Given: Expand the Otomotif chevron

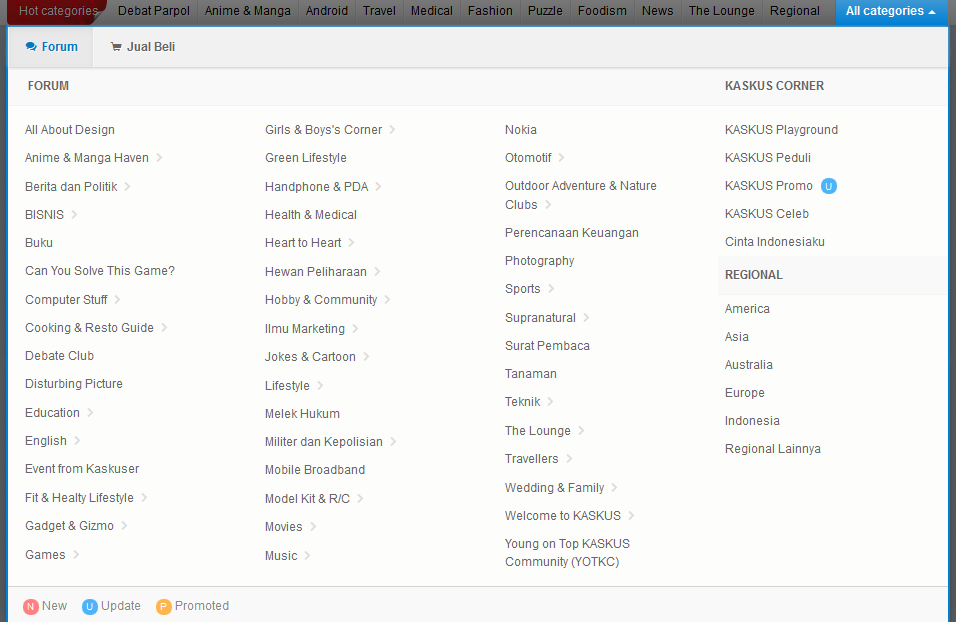Looking at the screenshot, I should click(562, 157).
